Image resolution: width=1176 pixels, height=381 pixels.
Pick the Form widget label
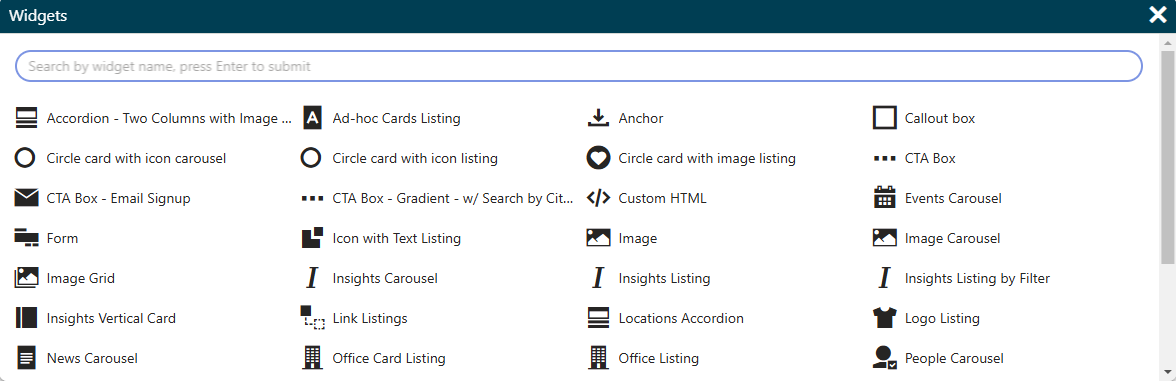(62, 238)
